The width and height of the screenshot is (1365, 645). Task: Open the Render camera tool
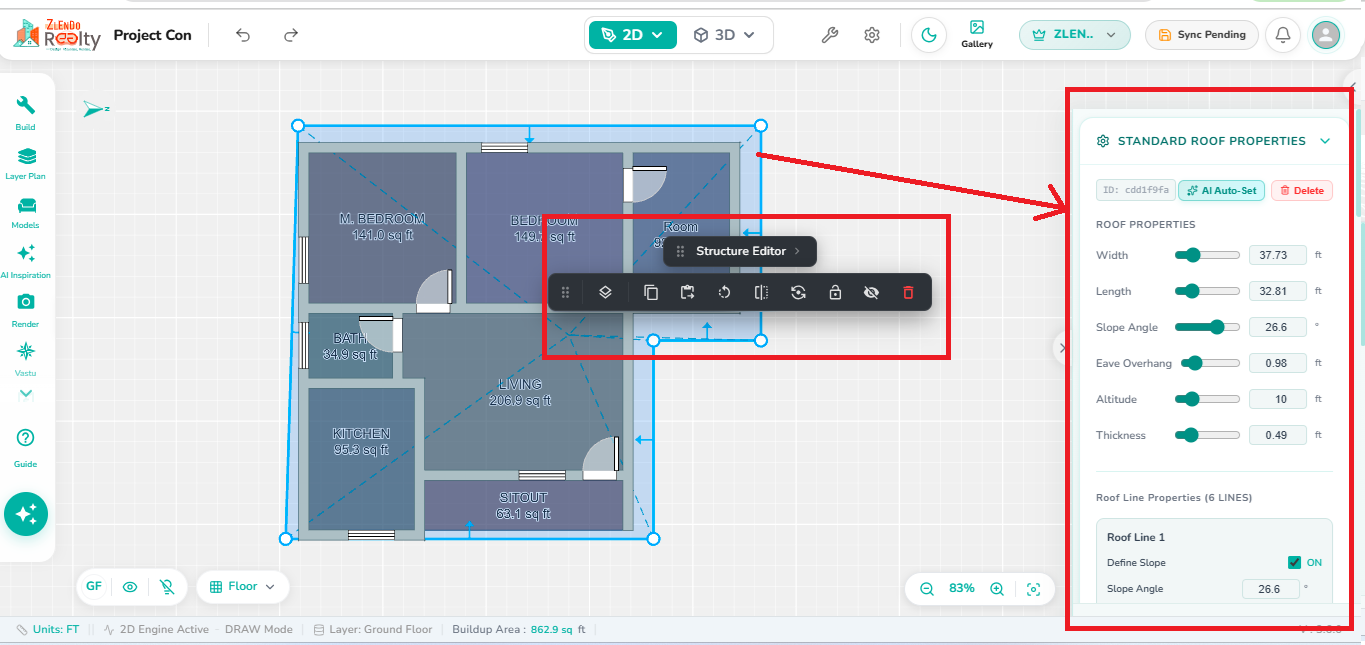(x=26, y=308)
